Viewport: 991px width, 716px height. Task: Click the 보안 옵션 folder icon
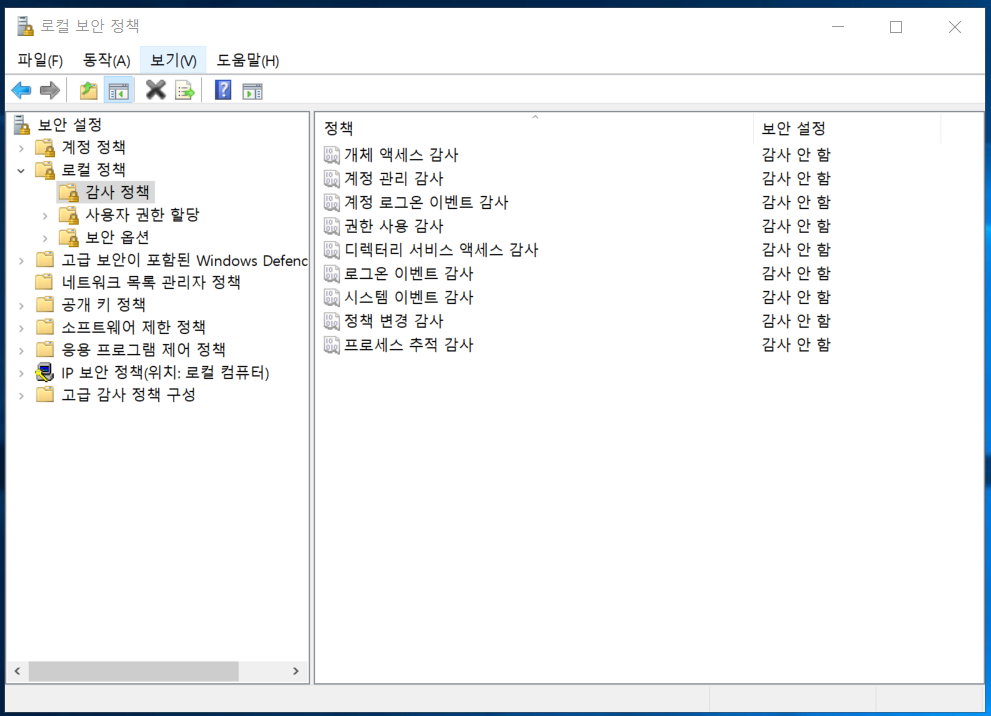(69, 238)
